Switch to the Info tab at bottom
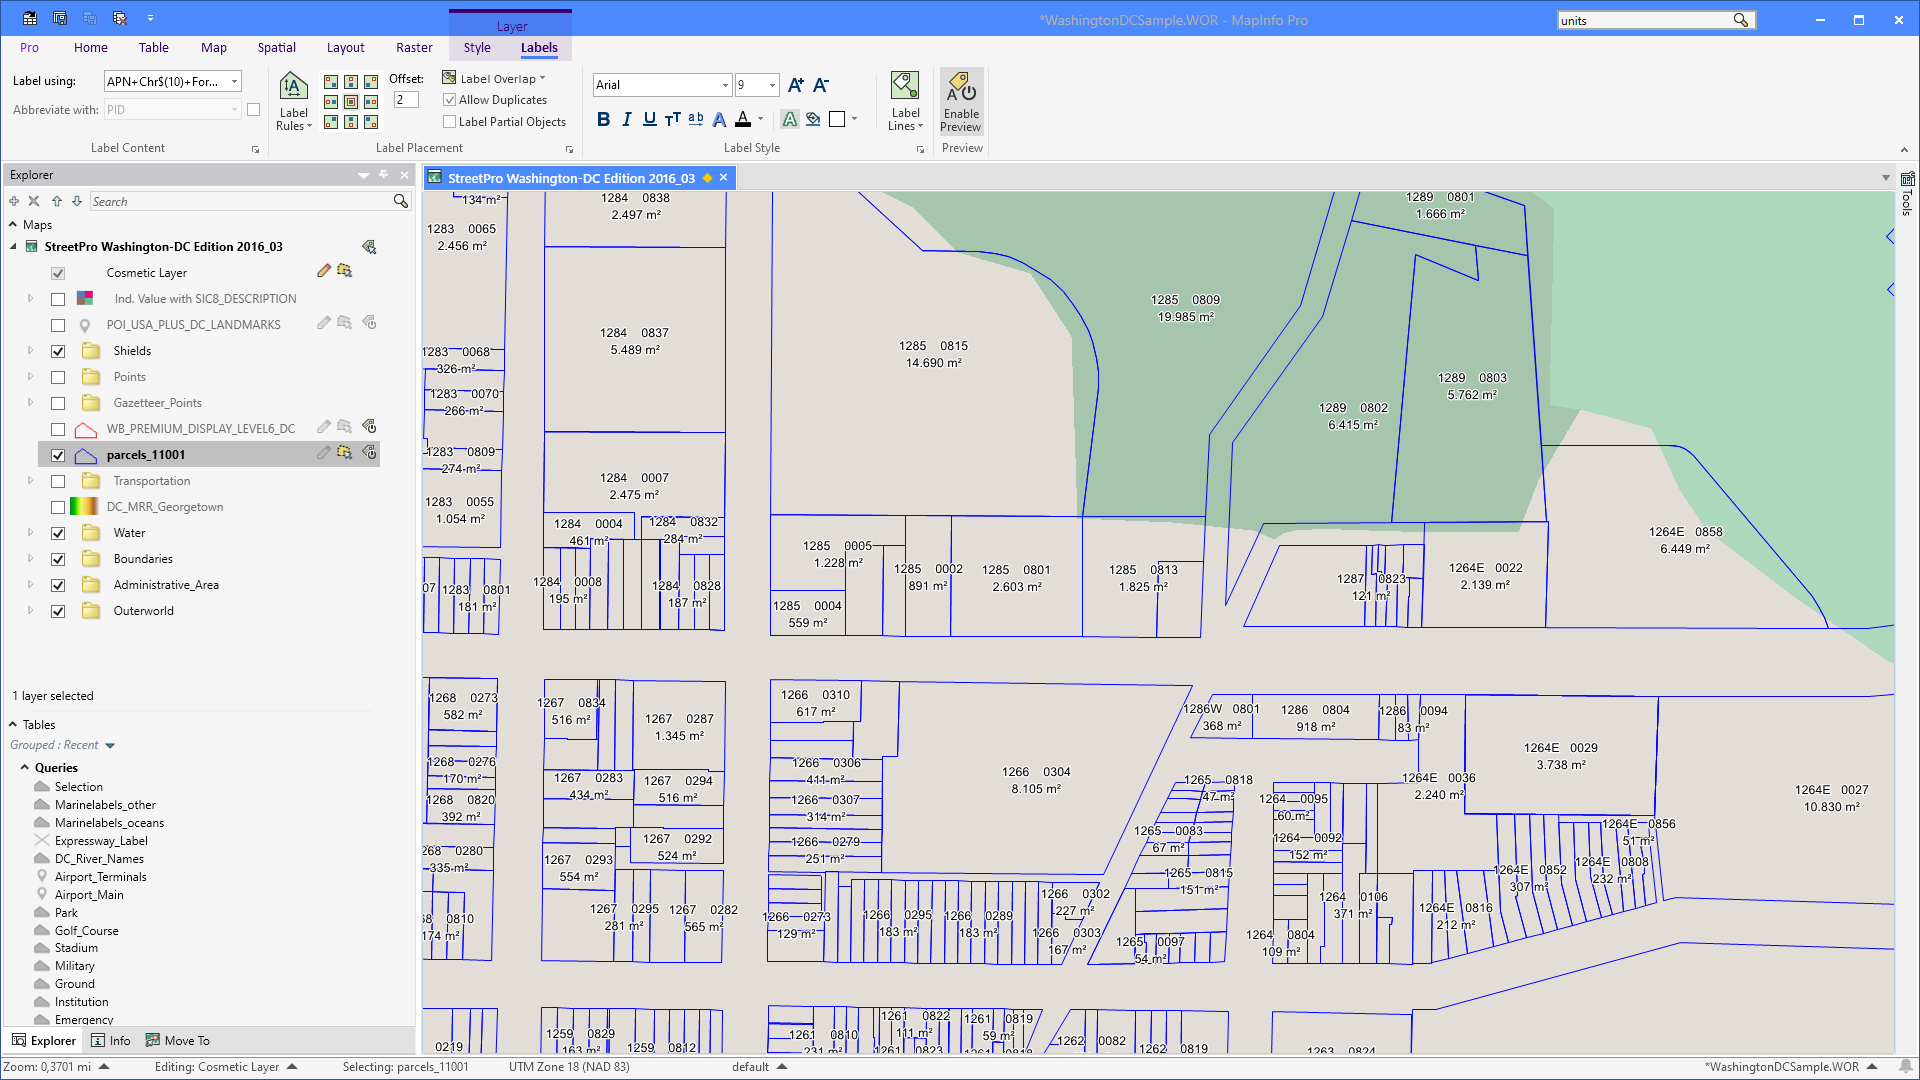This screenshot has width=1920, height=1080. (111, 1040)
